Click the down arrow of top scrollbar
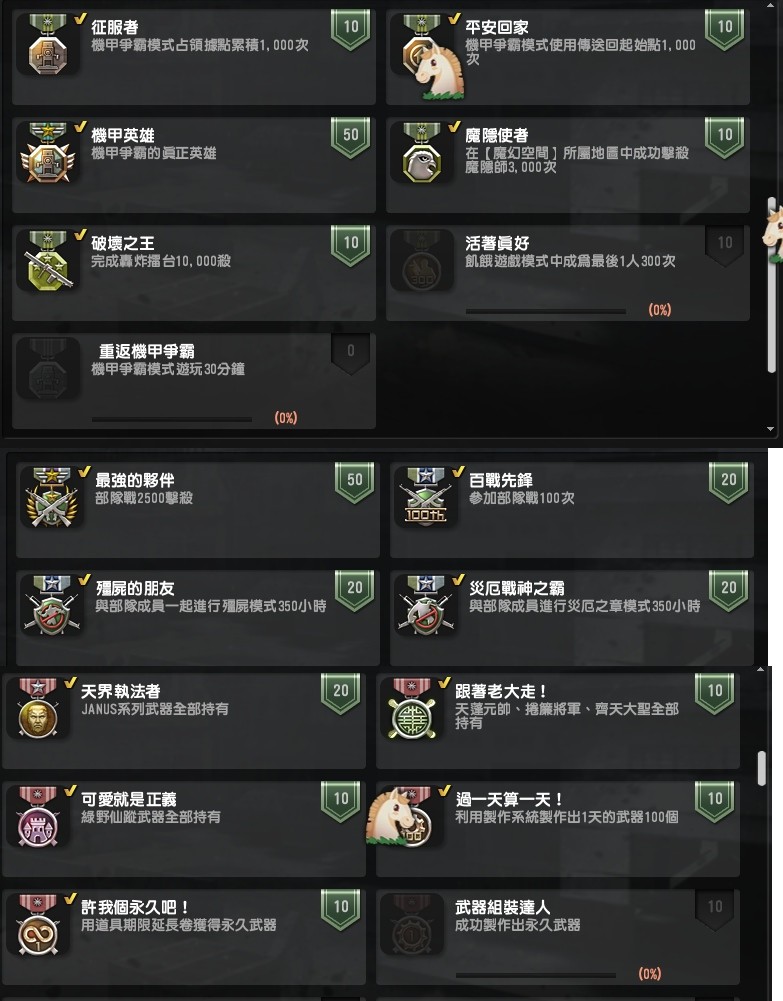Viewport: 783px width, 1001px height. click(771, 429)
